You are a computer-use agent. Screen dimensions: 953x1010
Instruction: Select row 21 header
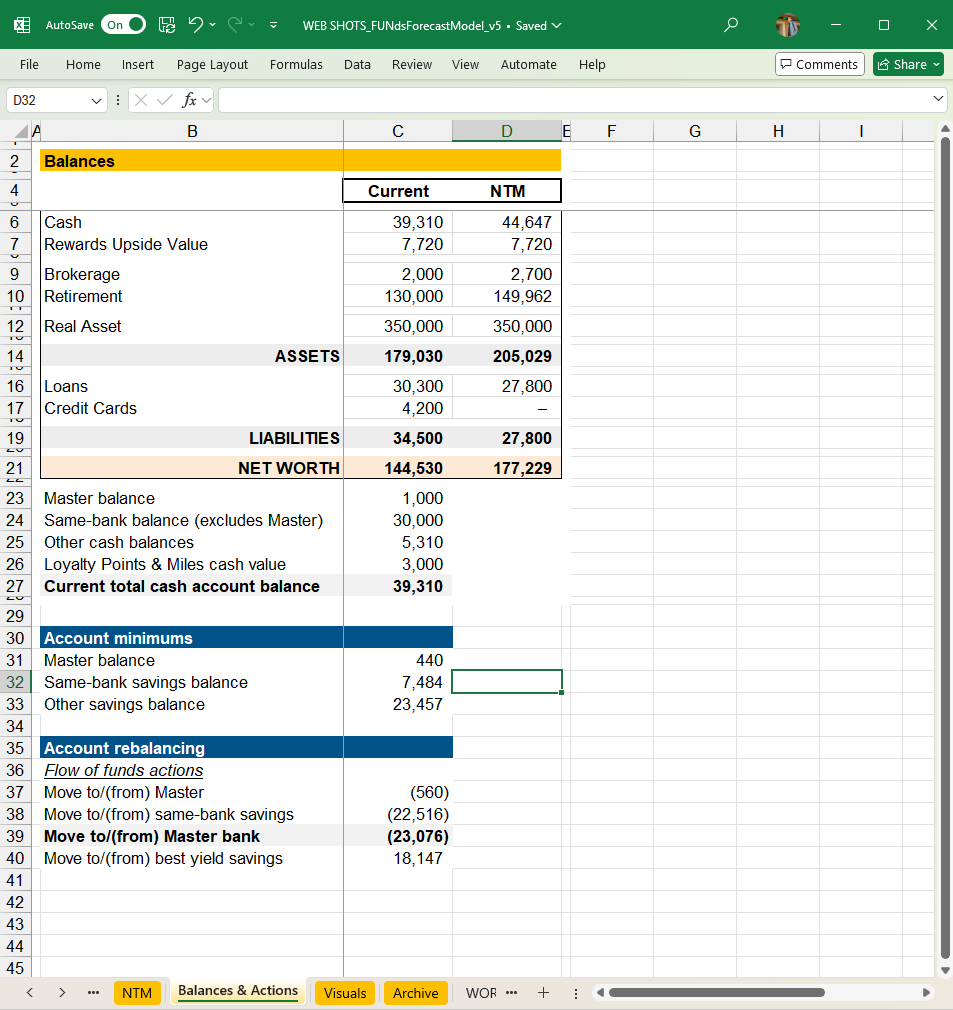coord(15,468)
